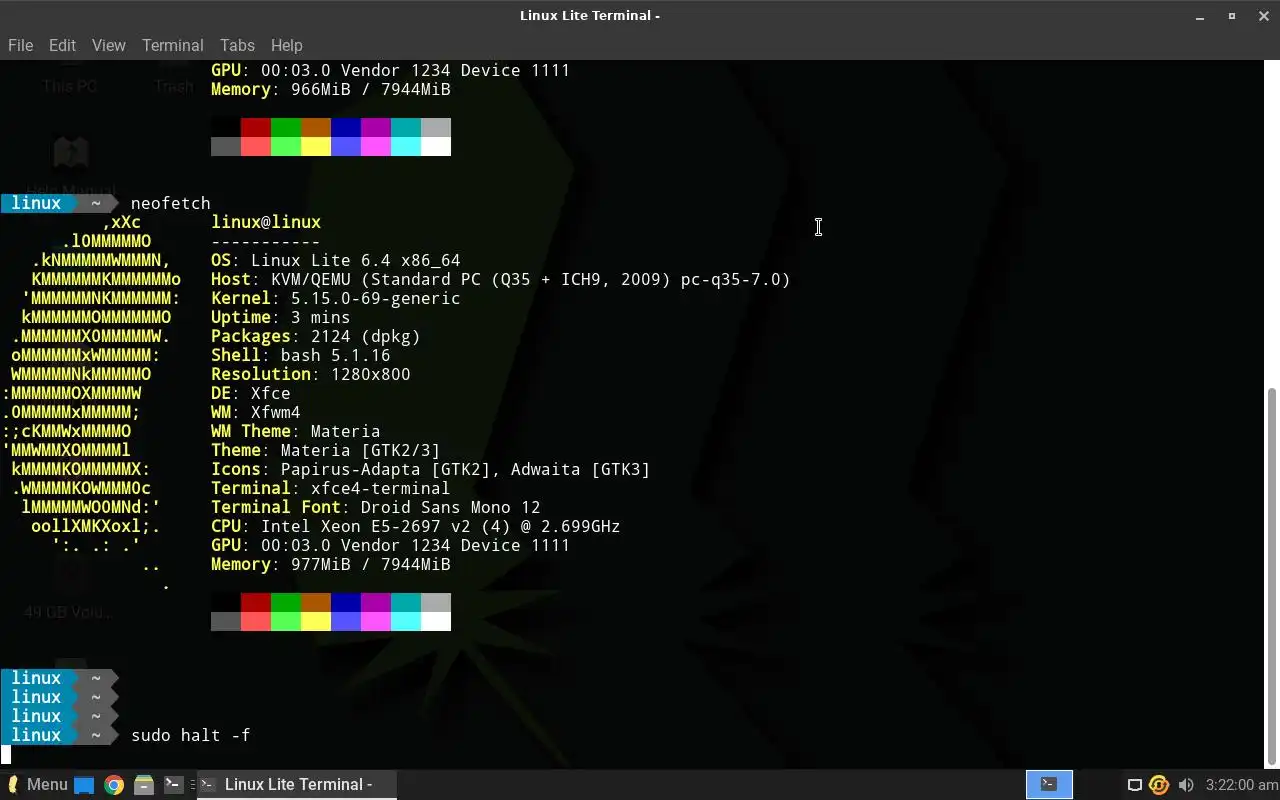Open the display tray icon left of the updater
1280x800 pixels.
1134,785
